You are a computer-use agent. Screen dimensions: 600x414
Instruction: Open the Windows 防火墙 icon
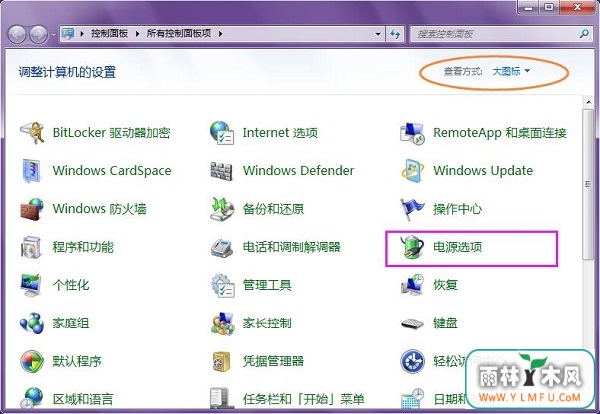pos(32,209)
